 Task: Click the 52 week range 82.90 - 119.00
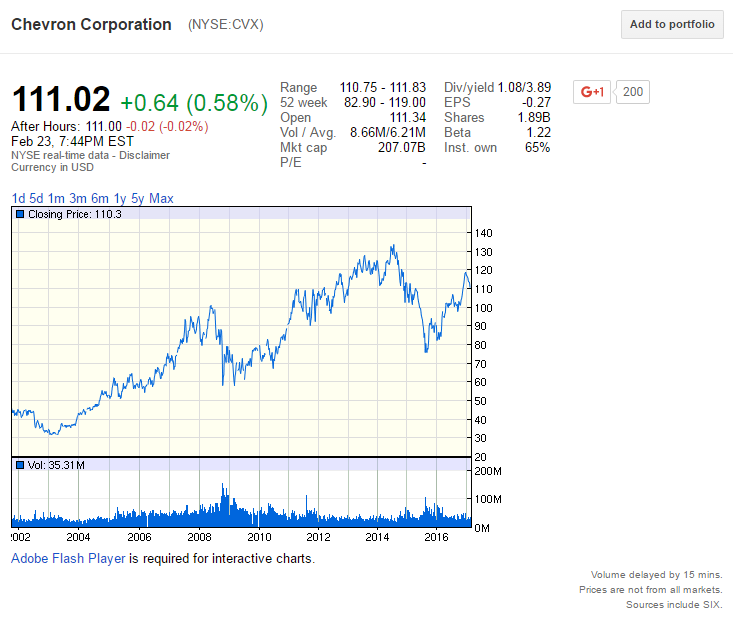(385, 102)
